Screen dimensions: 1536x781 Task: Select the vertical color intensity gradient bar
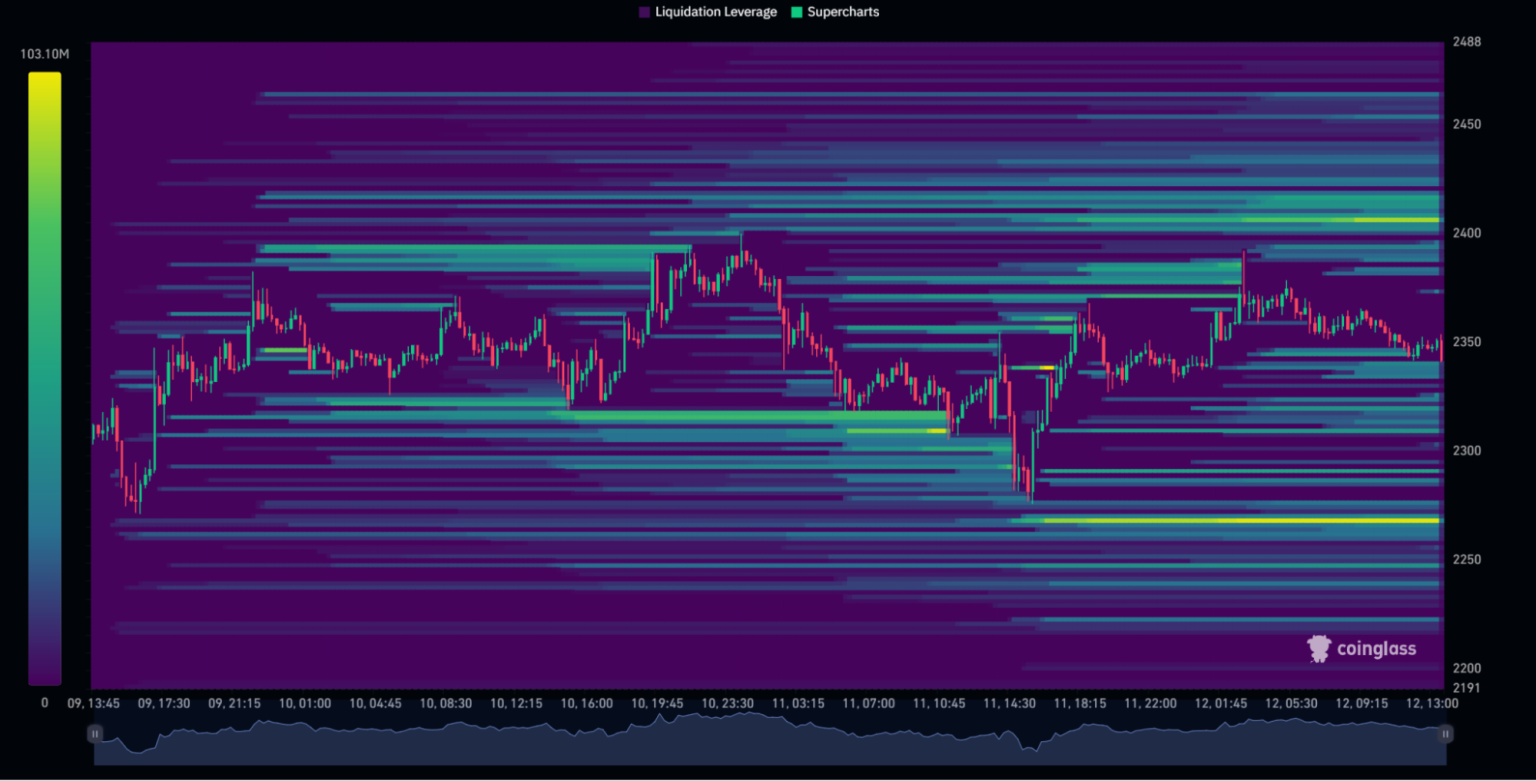43,380
